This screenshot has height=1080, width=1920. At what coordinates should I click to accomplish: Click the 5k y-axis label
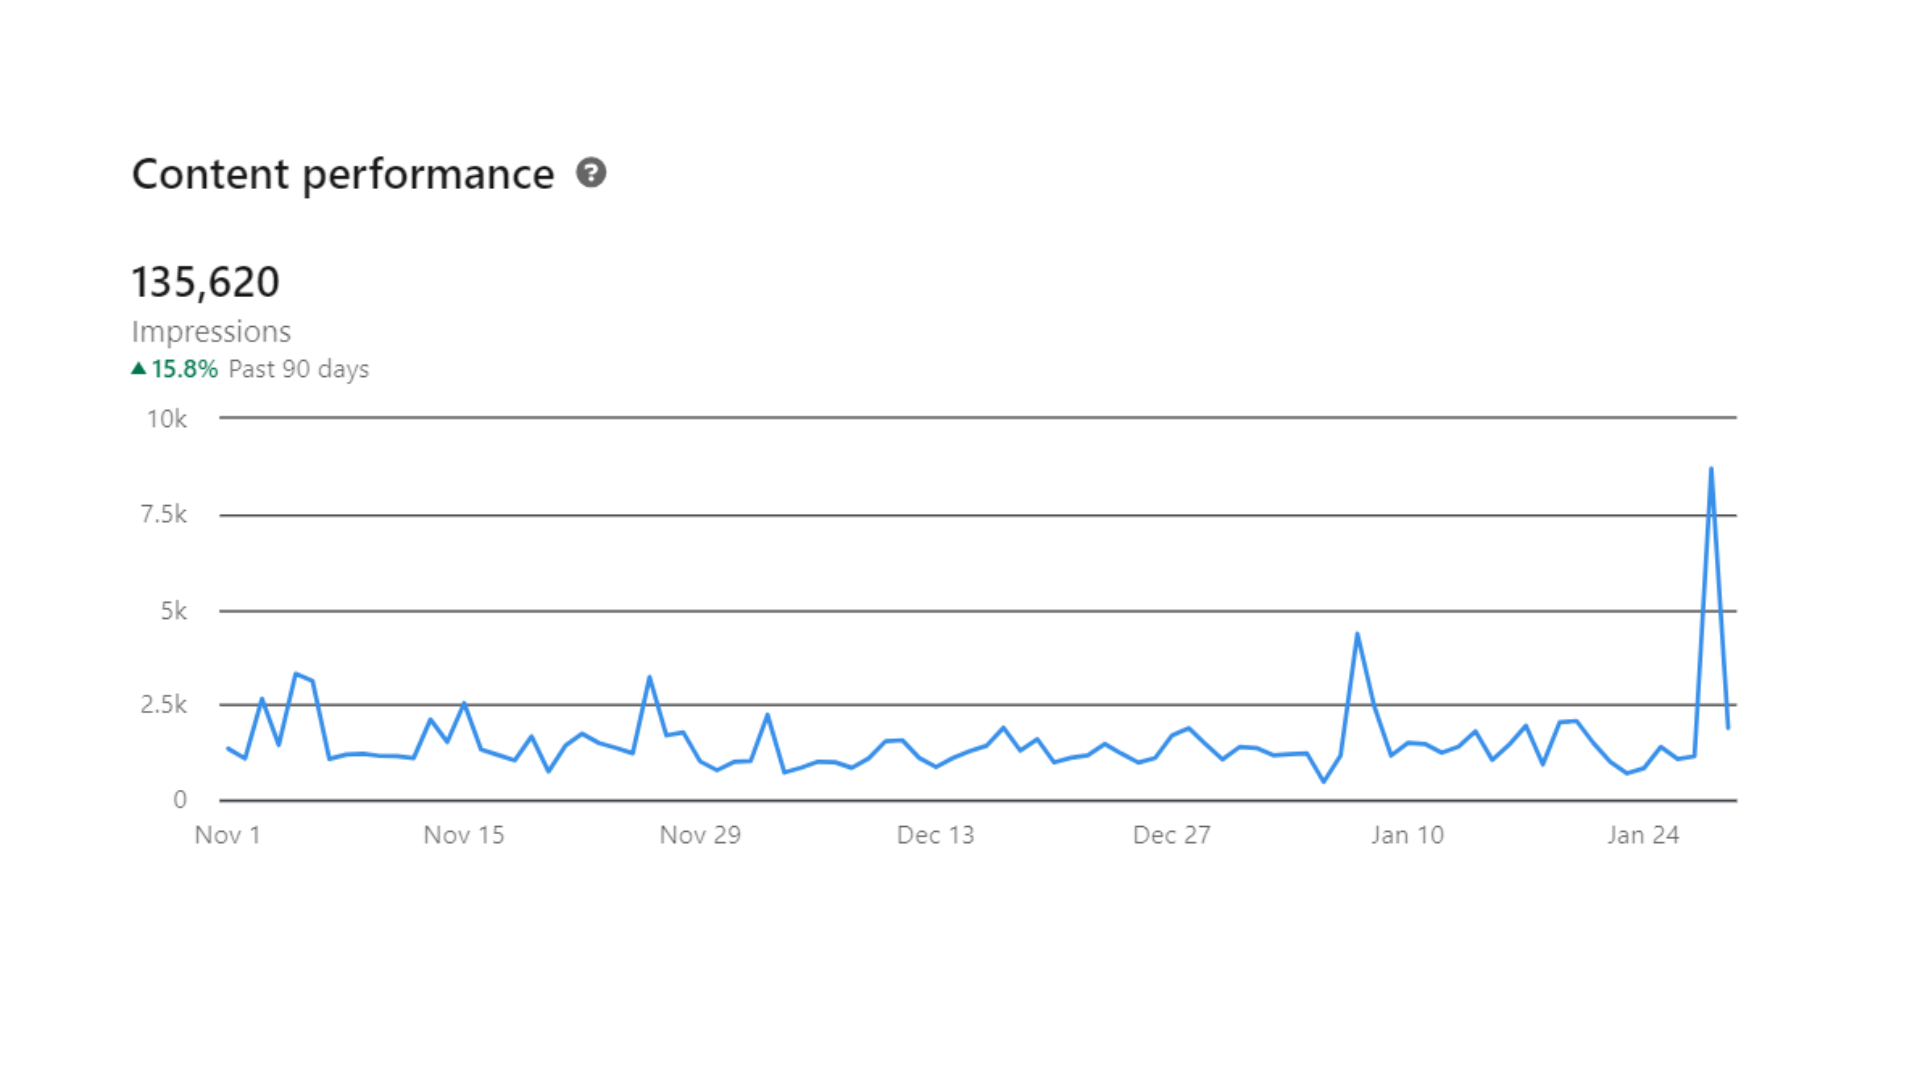point(174,611)
